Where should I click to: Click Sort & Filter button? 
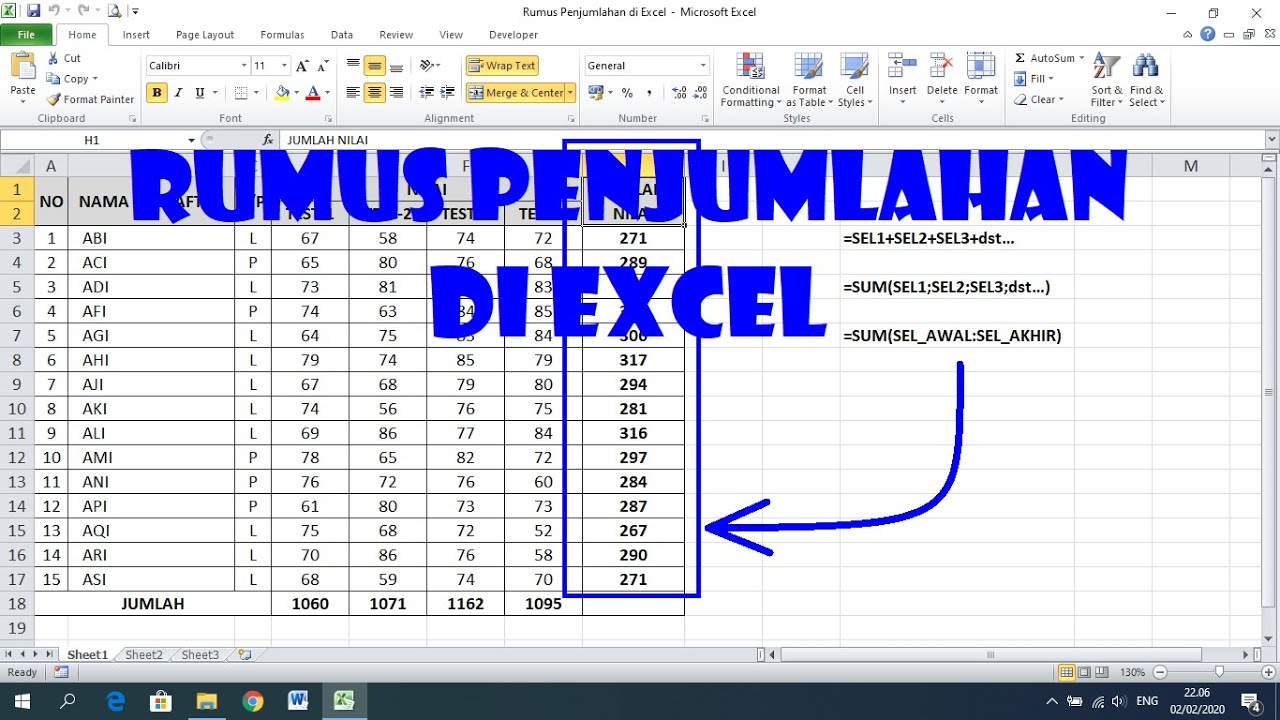point(1106,79)
